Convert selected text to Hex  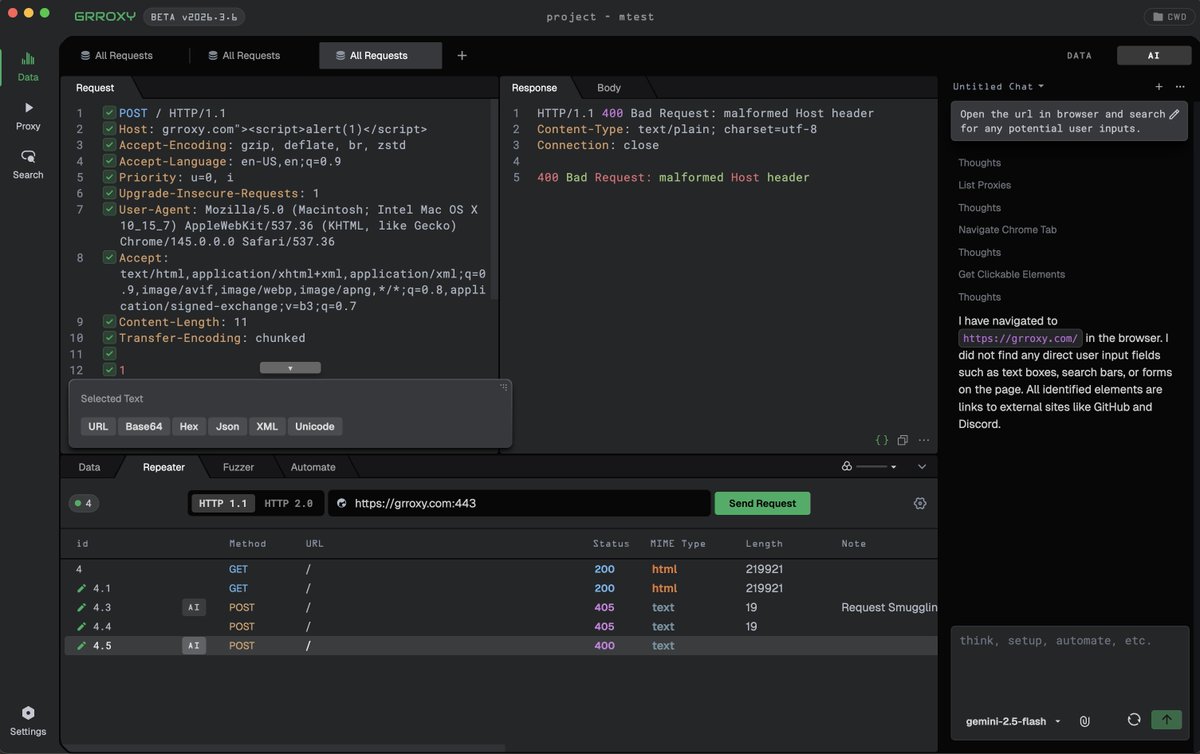coord(189,426)
